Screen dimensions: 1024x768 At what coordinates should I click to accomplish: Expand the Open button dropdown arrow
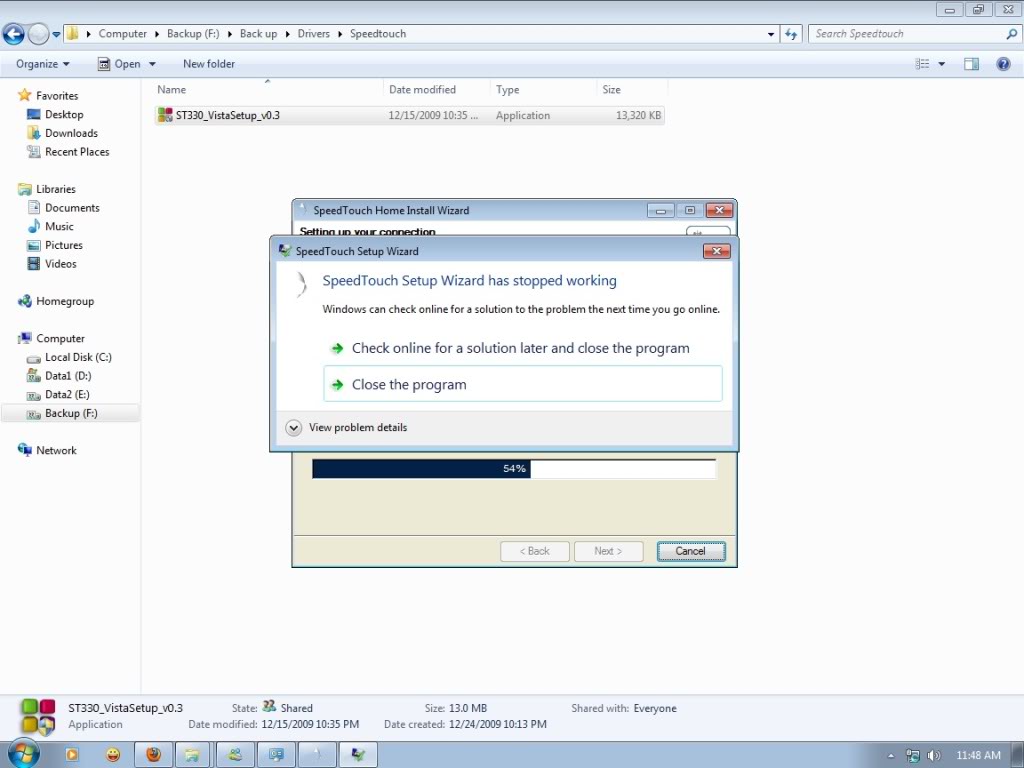coord(152,64)
